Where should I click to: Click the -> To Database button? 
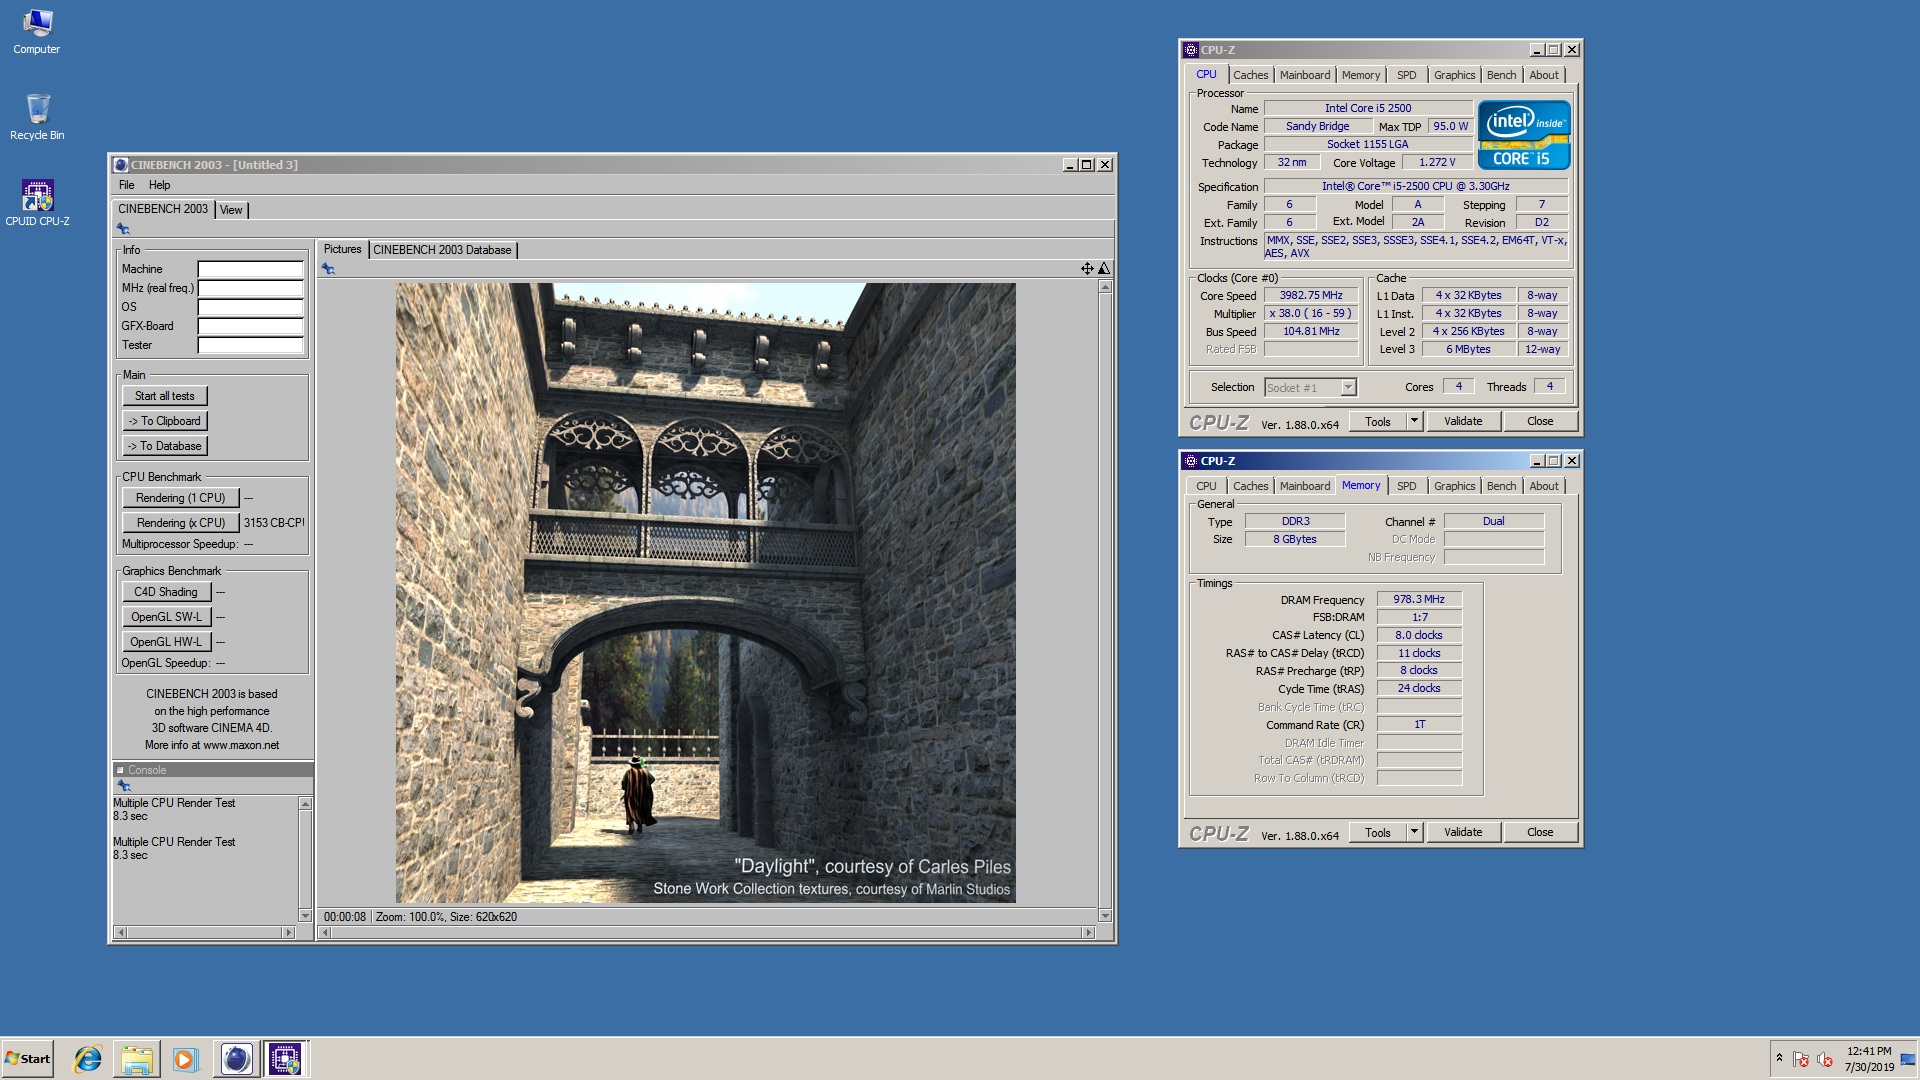[x=165, y=446]
